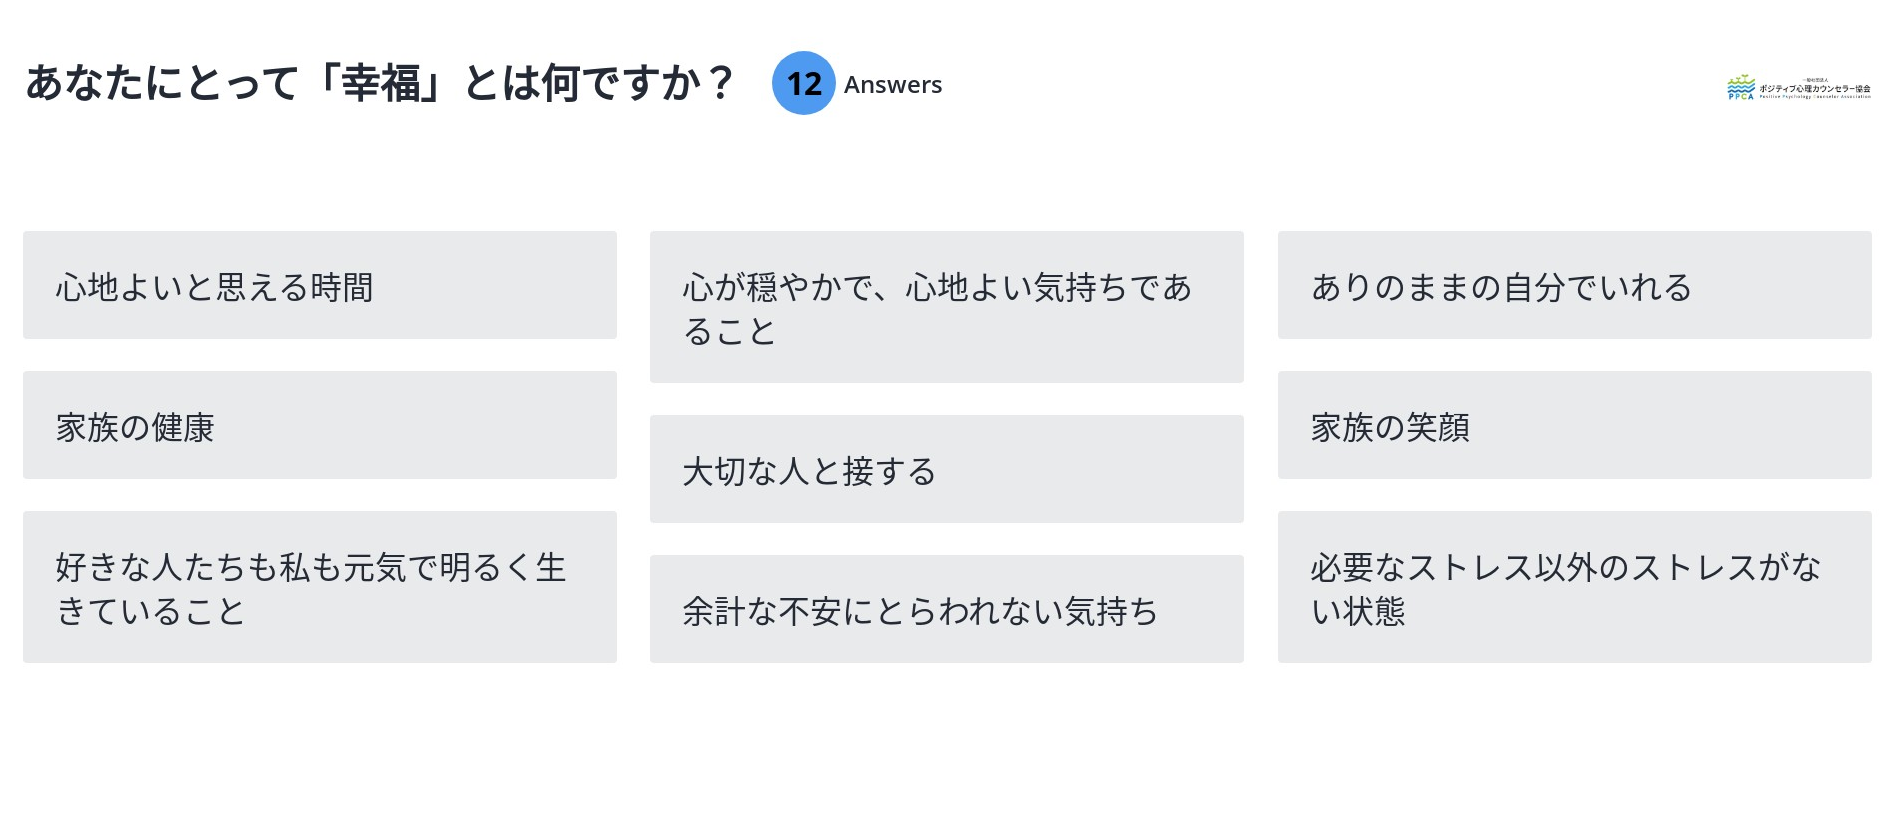Select the 大切な人と接する answer card
The image size is (1893, 826).
[946, 469]
